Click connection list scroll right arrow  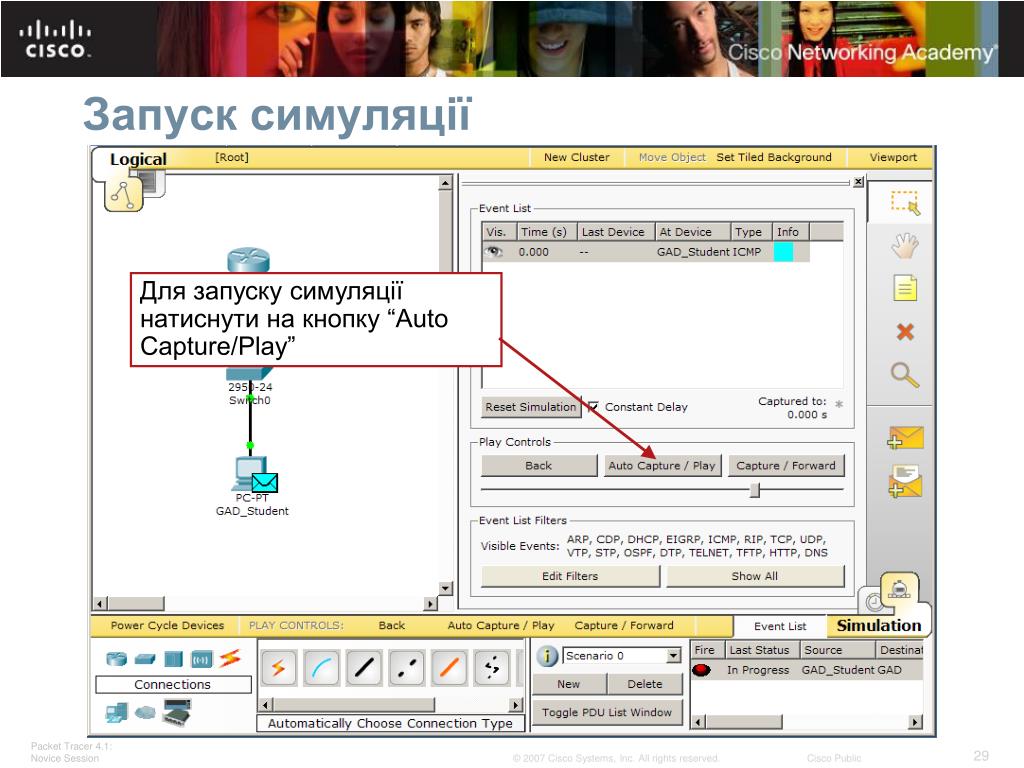click(516, 705)
